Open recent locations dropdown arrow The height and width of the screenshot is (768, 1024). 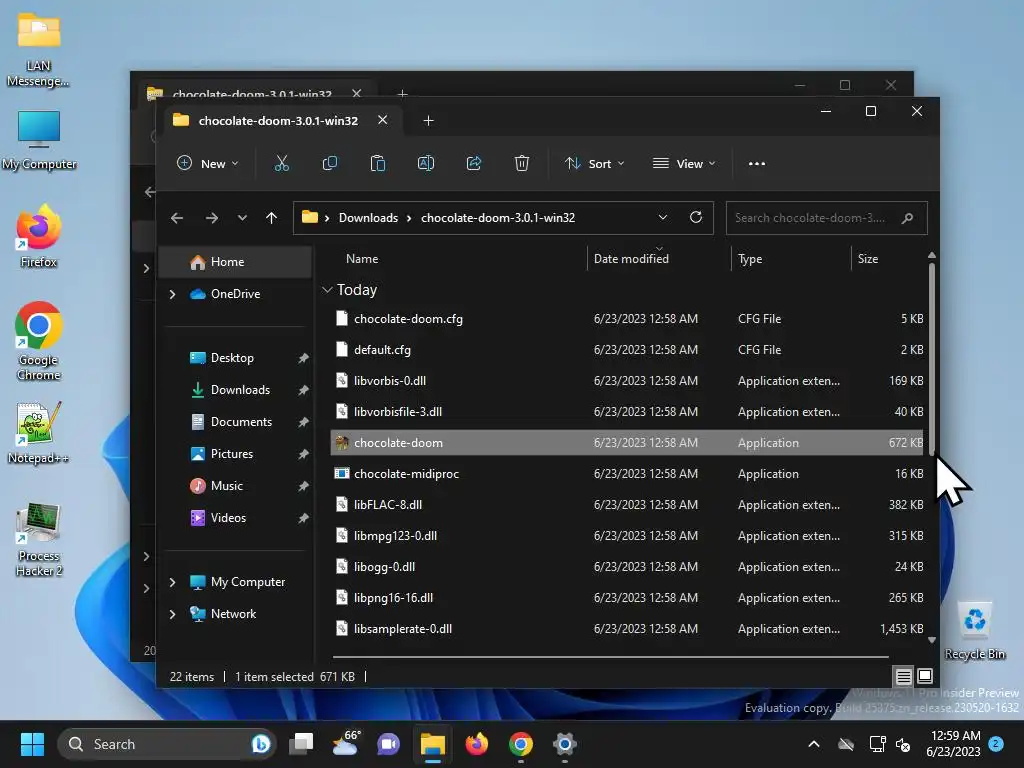242,218
